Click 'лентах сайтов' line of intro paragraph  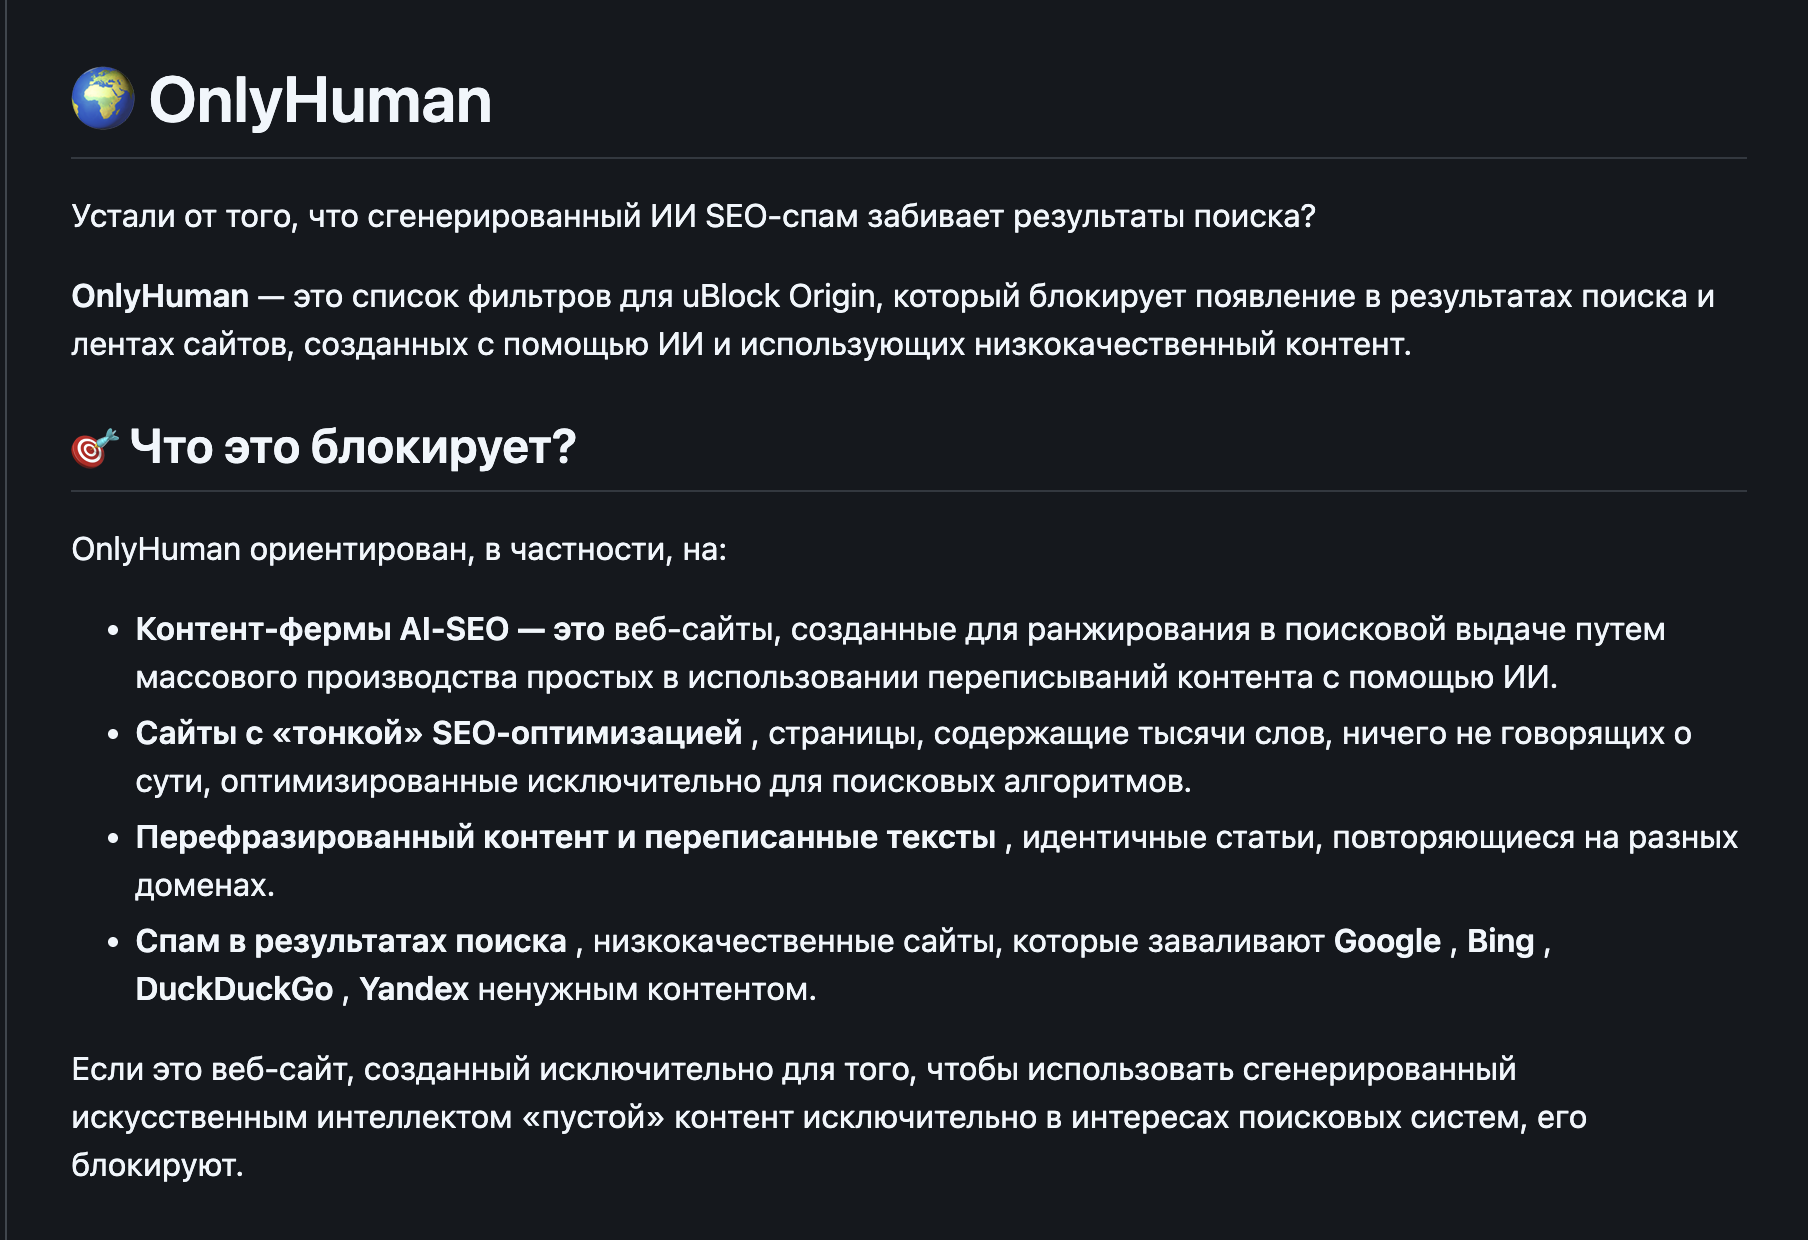[741, 344]
